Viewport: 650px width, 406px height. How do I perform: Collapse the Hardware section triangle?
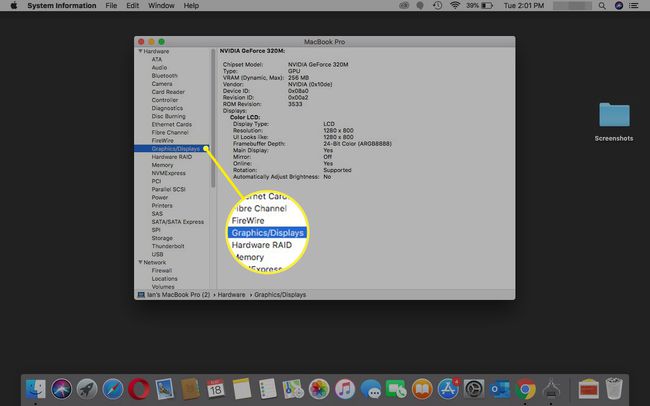pyautogui.click(x=140, y=51)
